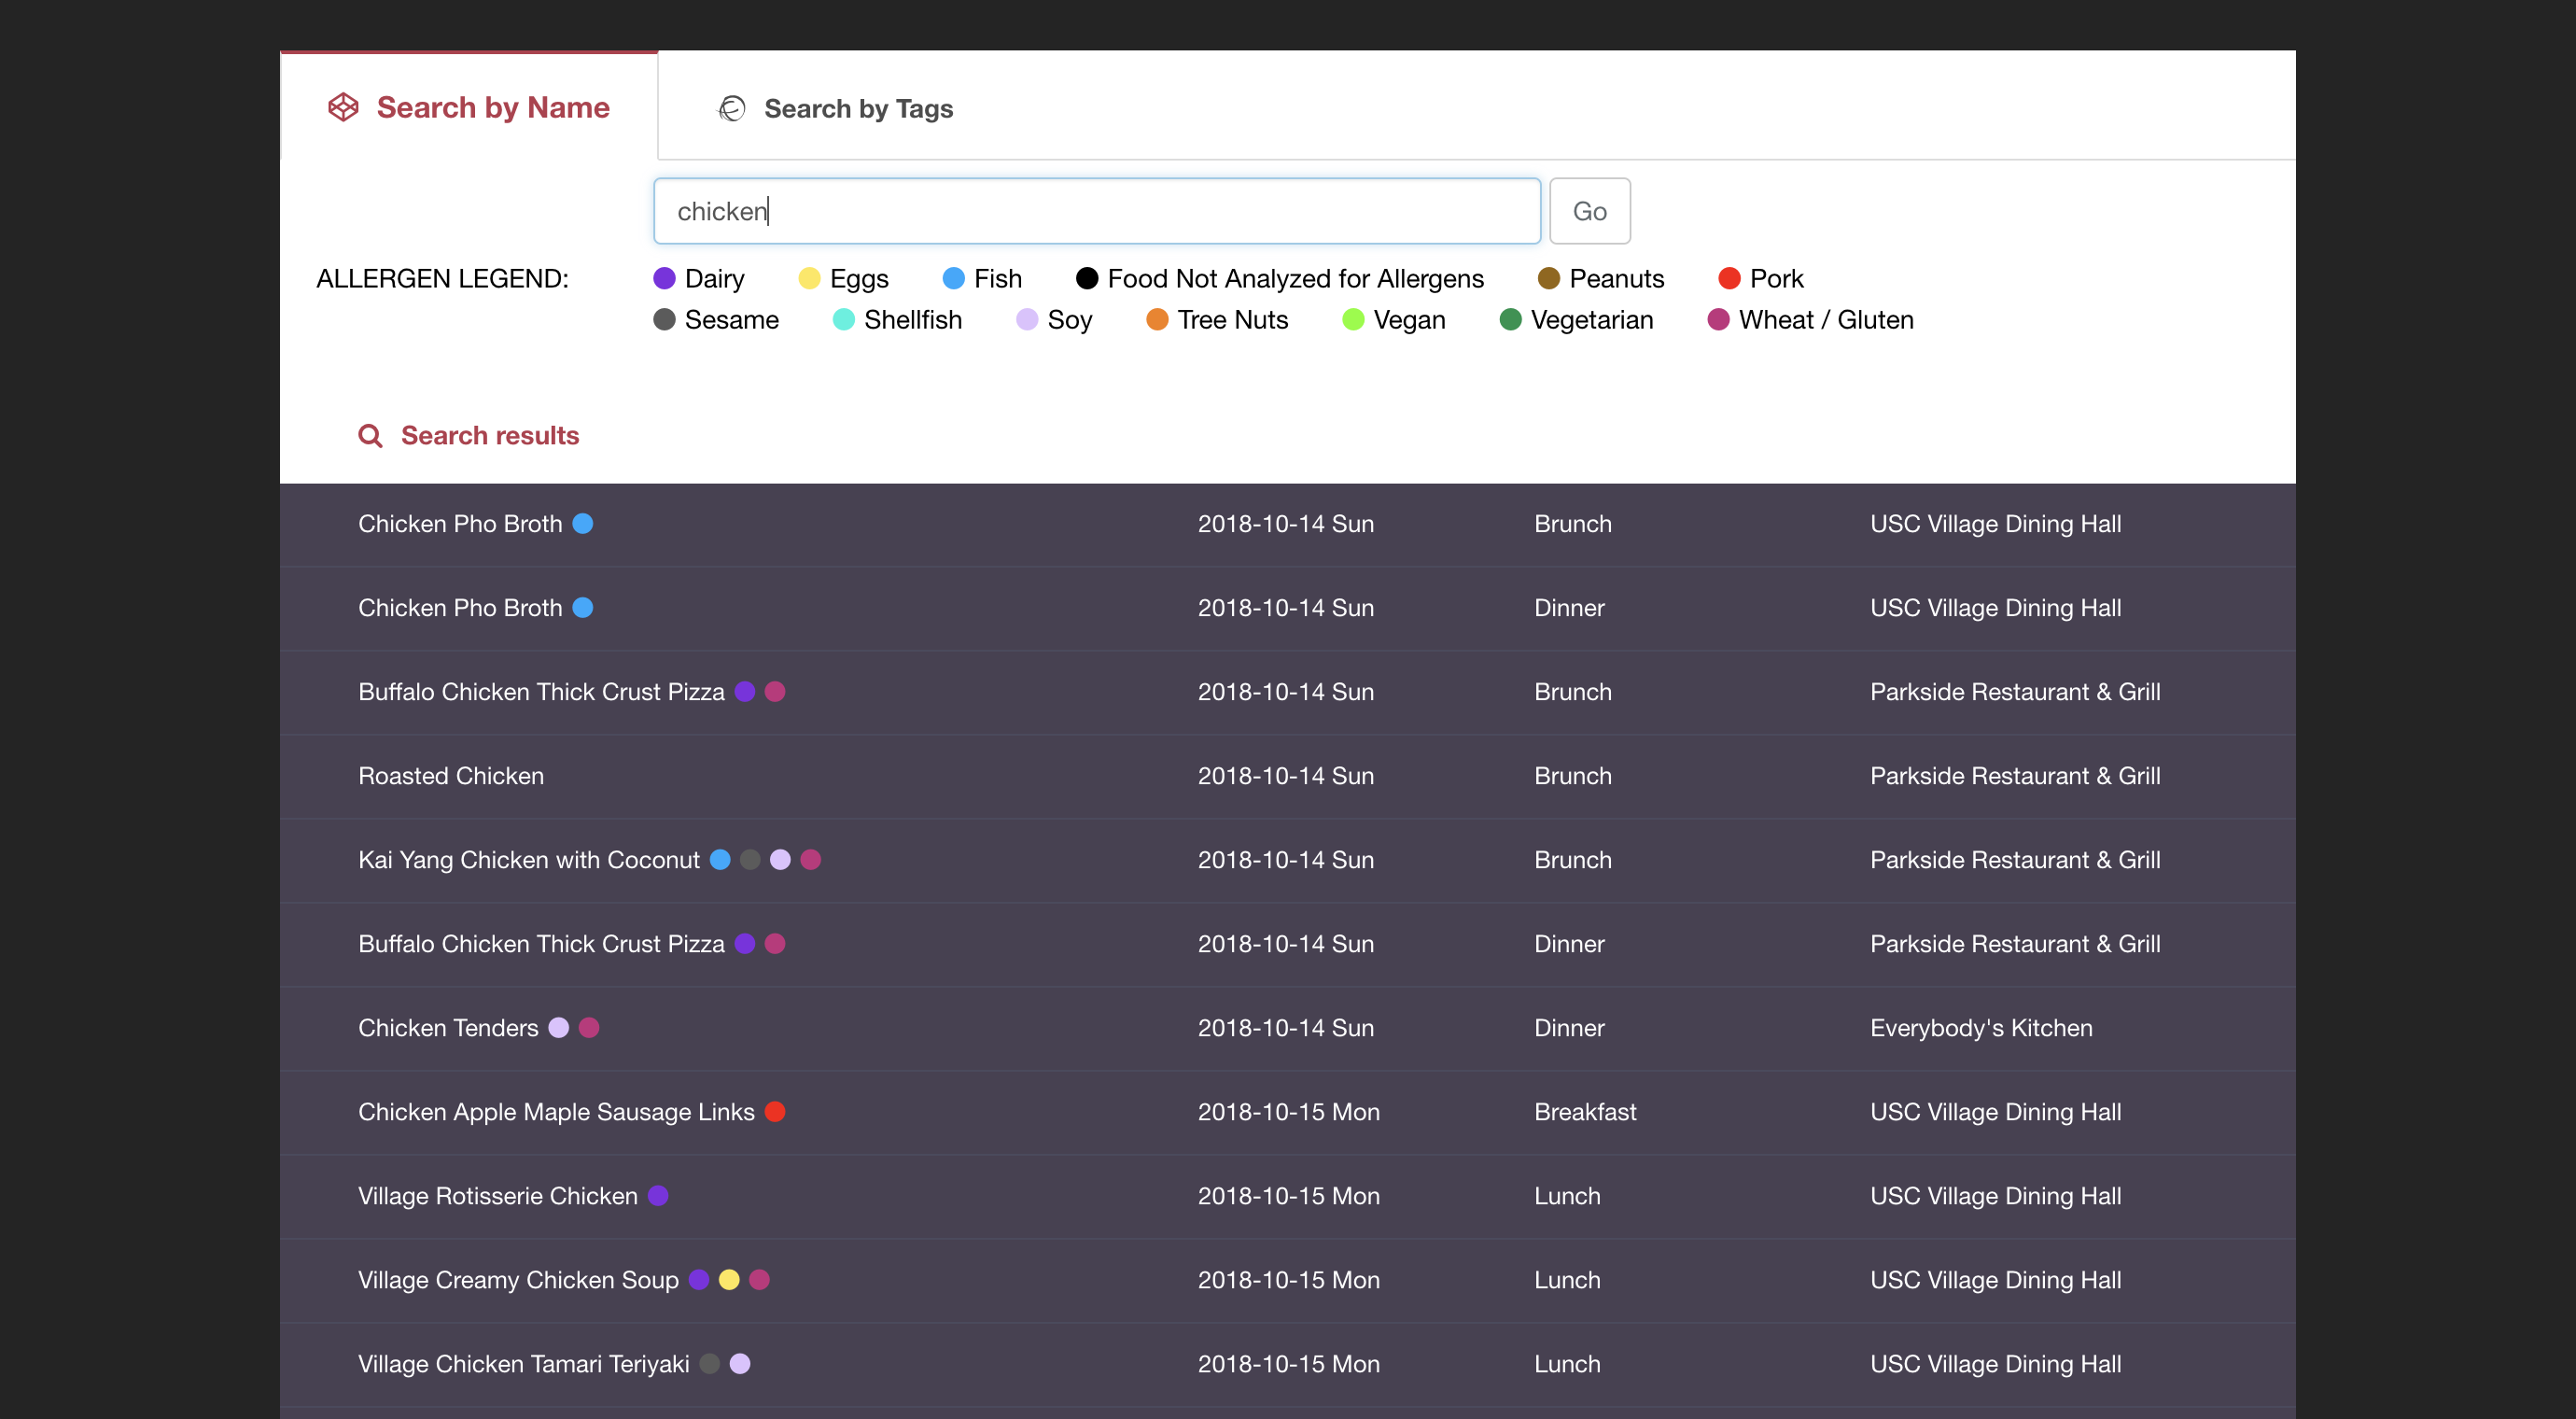2576x1419 pixels.
Task: Click the Search by Name icon
Action: 343,107
